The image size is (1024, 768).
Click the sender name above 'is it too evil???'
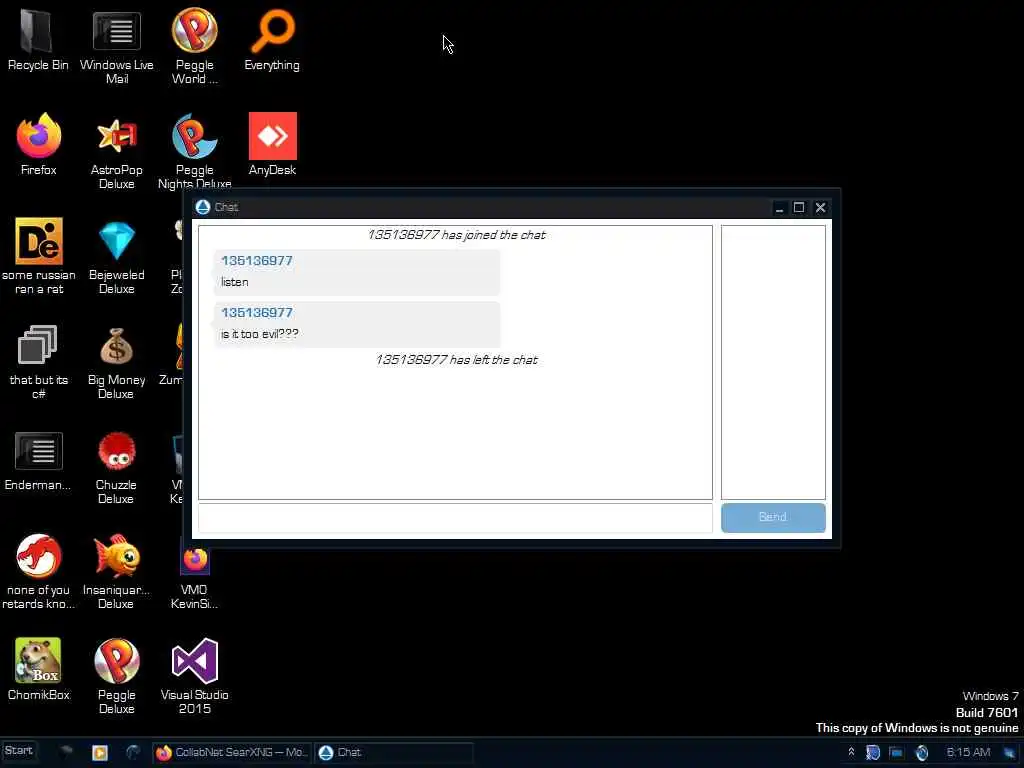pyautogui.click(x=257, y=312)
